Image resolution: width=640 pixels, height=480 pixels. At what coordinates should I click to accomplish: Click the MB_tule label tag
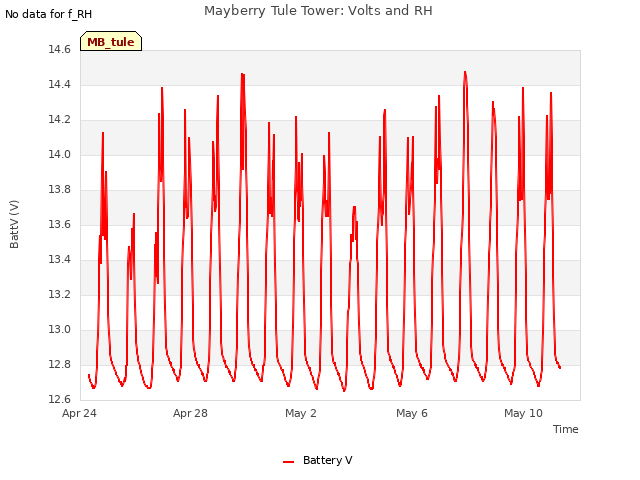pos(111,41)
